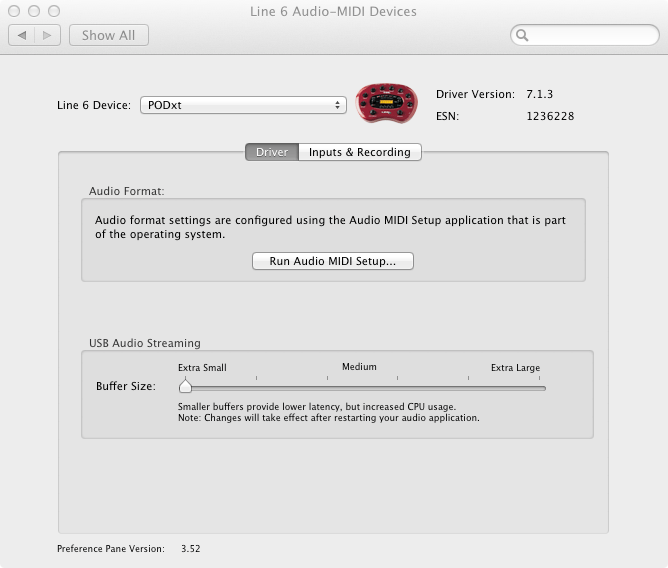Click the magnifying glass search icon
Image resolution: width=668 pixels, height=568 pixels.
pyautogui.click(x=522, y=35)
